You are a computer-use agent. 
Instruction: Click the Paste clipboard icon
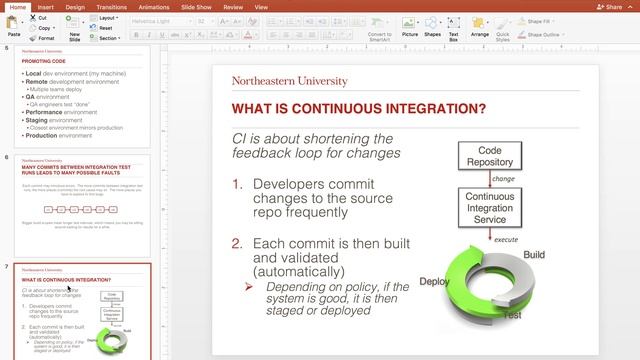pyautogui.click(x=12, y=23)
